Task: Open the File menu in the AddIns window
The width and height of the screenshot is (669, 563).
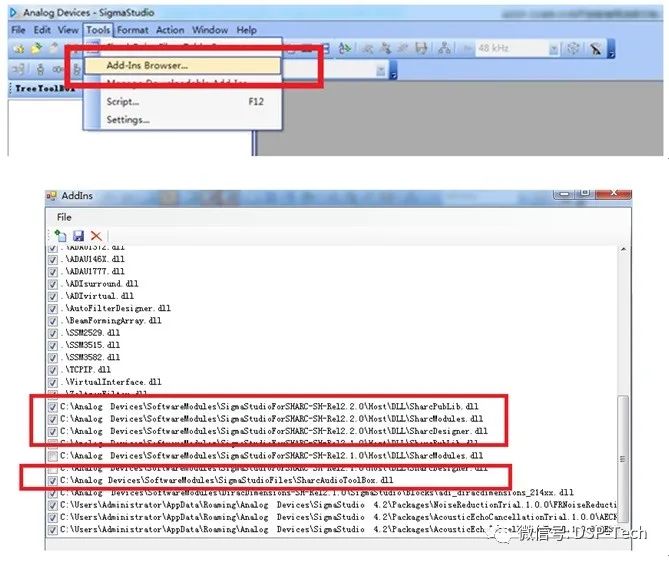Action: [64, 217]
